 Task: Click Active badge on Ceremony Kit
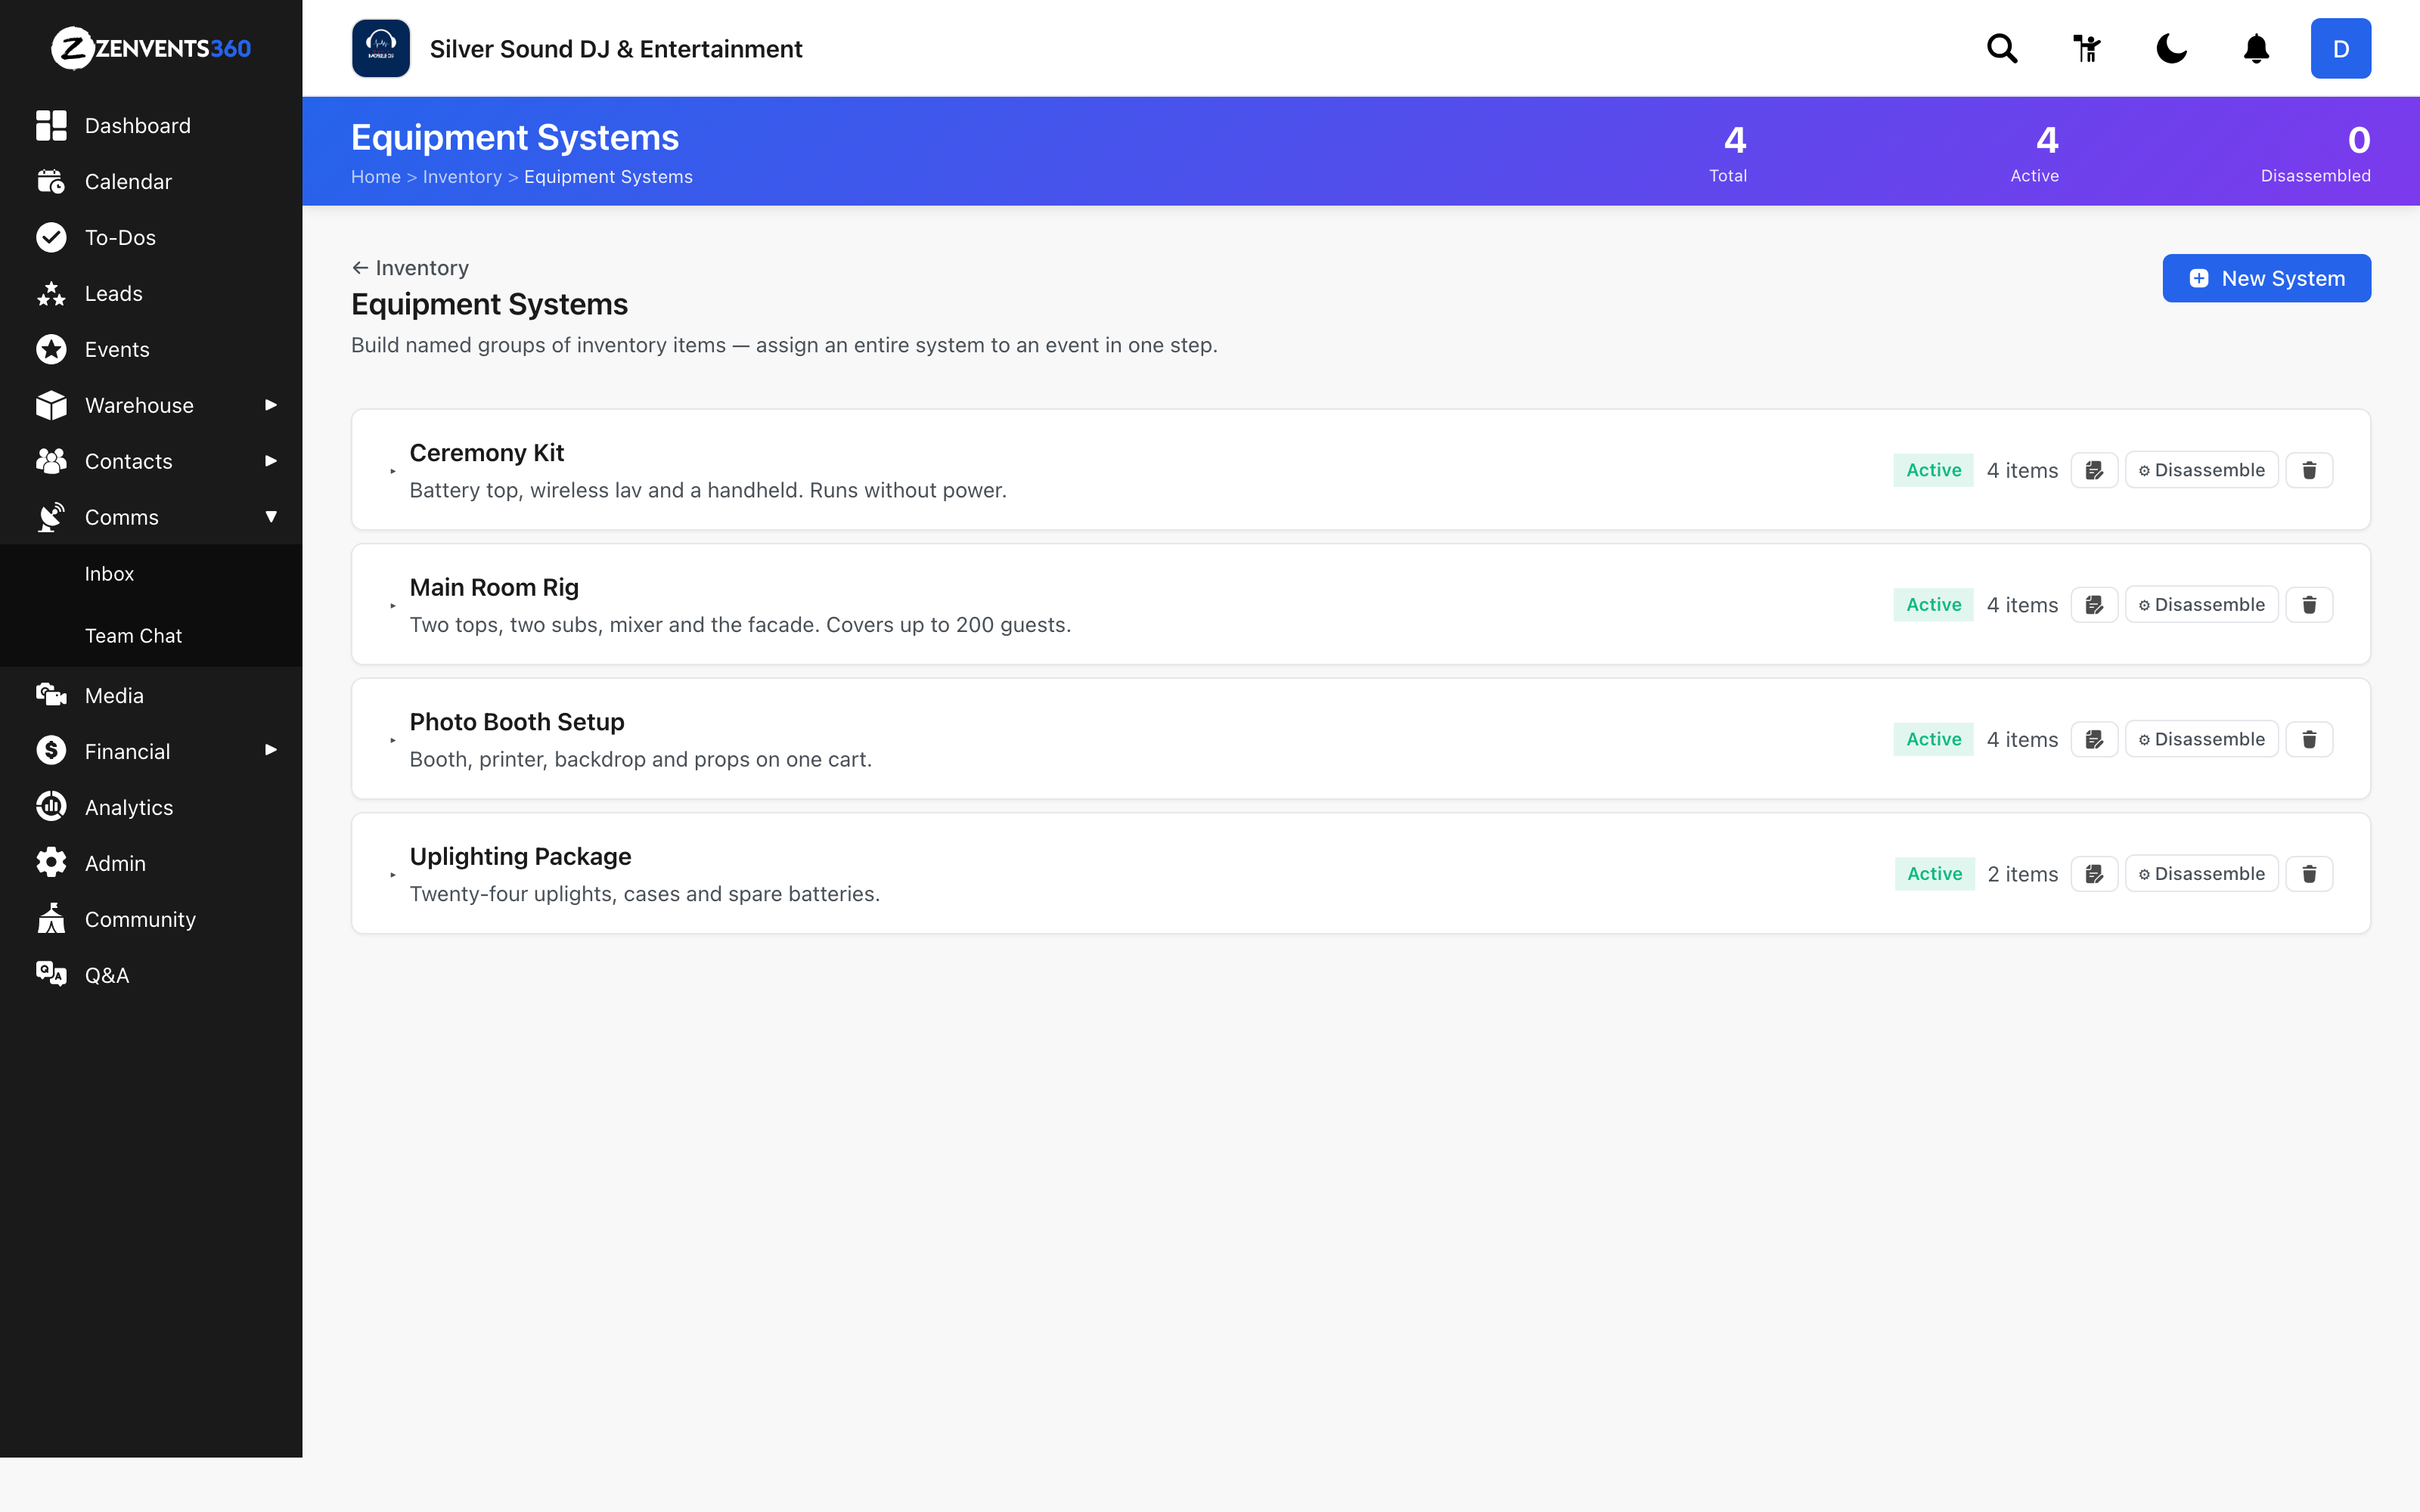(1933, 470)
